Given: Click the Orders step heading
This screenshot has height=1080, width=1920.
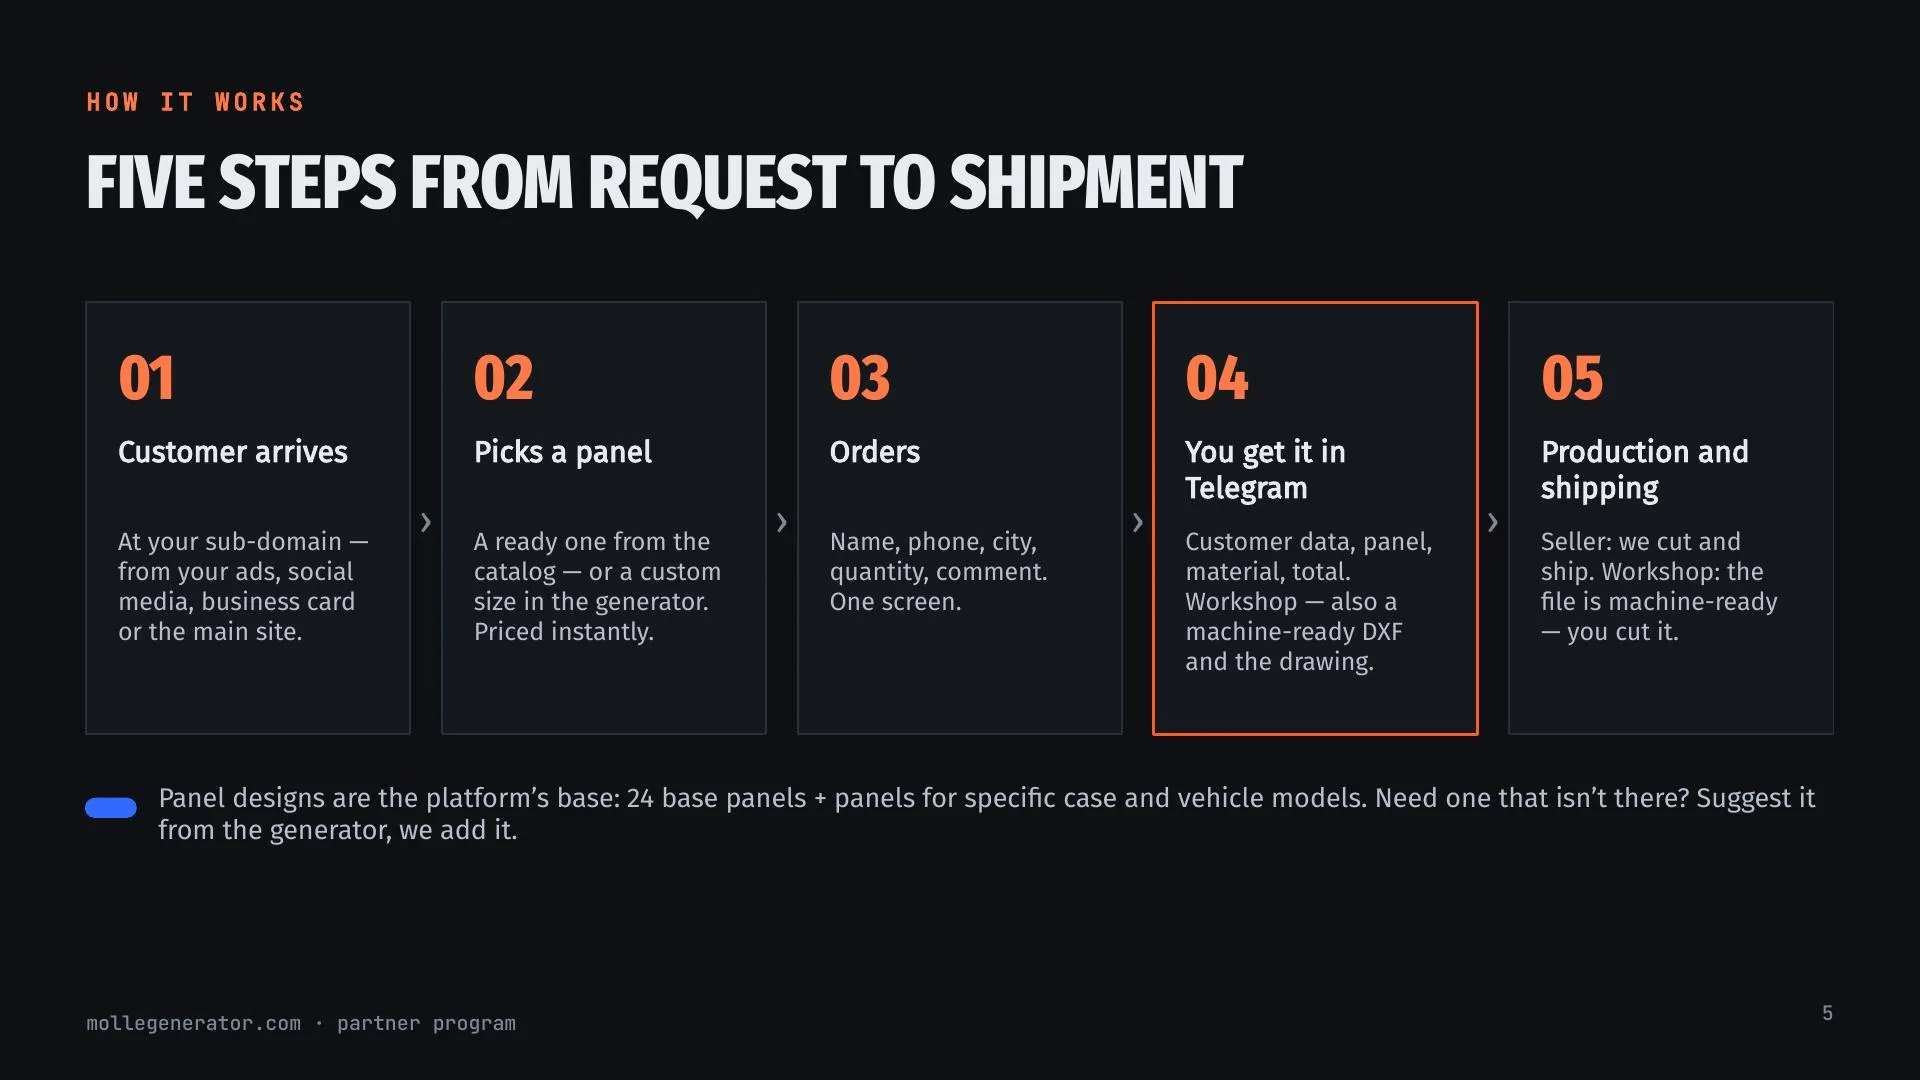Looking at the screenshot, I should (x=875, y=452).
